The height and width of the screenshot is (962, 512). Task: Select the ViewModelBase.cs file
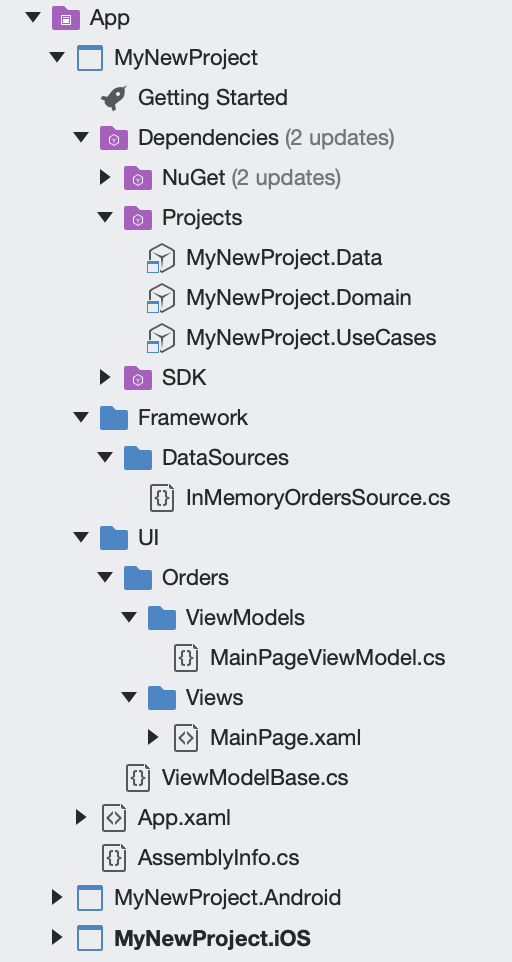pyautogui.click(x=255, y=777)
